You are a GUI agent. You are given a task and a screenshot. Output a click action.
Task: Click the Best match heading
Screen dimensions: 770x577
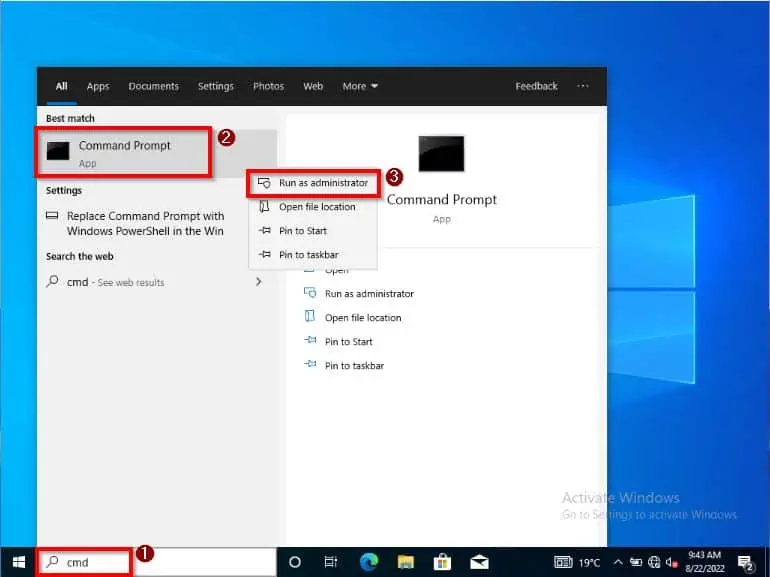70,118
